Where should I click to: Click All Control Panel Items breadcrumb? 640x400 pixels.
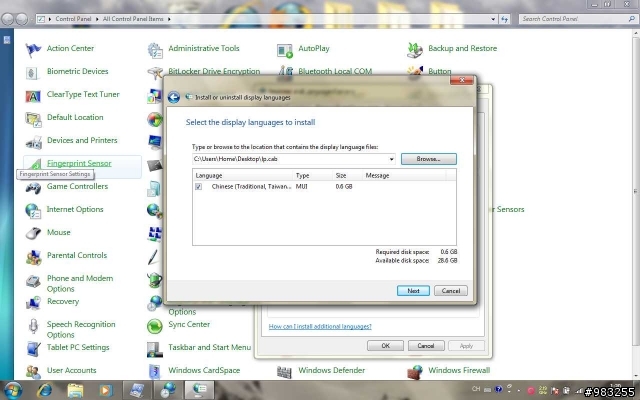coord(133,19)
